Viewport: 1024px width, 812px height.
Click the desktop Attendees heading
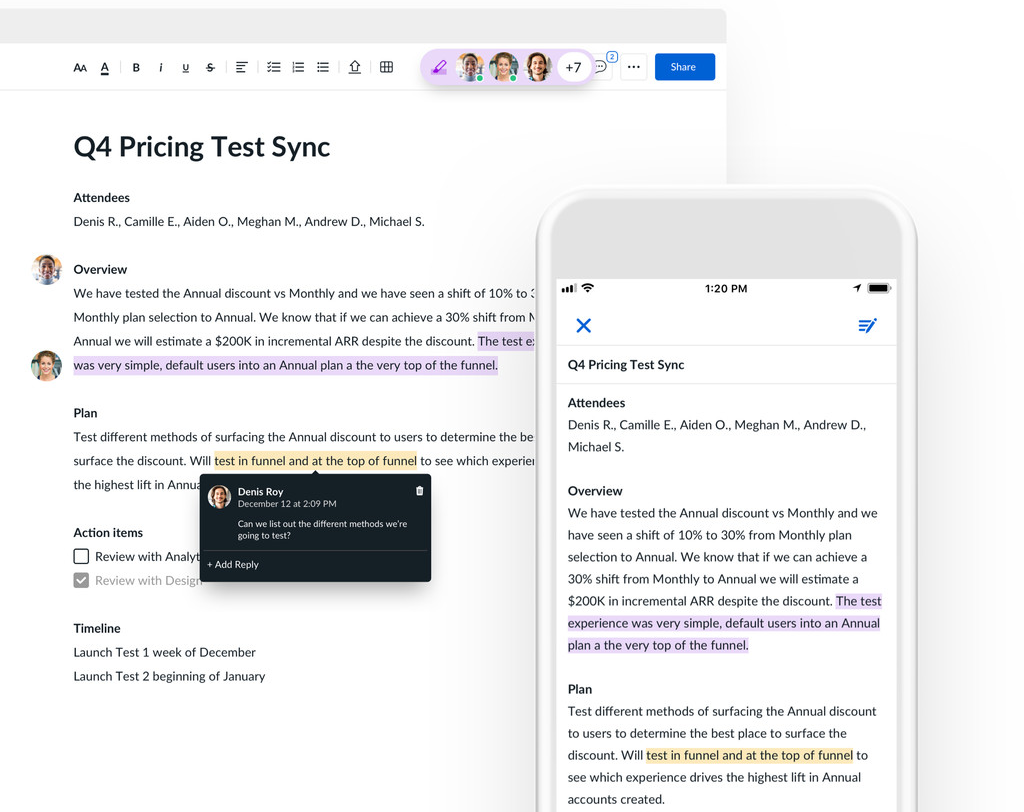(101, 197)
